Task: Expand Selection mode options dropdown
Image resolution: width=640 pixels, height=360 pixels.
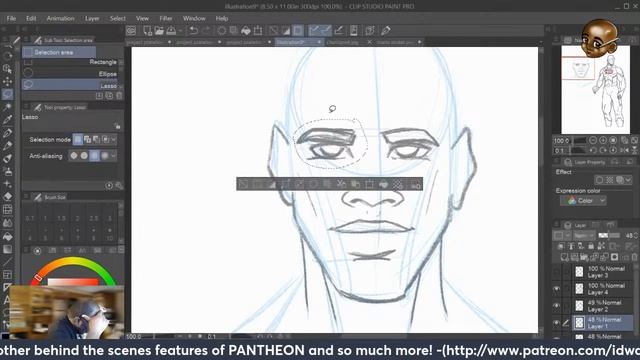Action: (x=114, y=140)
